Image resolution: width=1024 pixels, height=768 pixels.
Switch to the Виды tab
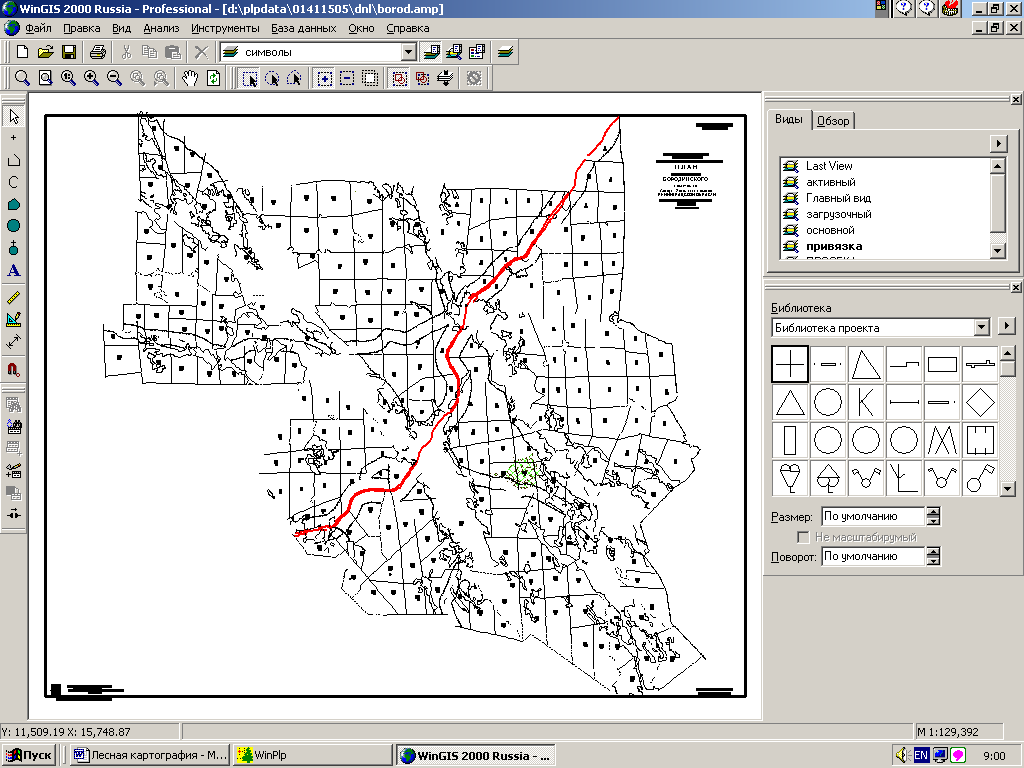(x=789, y=120)
